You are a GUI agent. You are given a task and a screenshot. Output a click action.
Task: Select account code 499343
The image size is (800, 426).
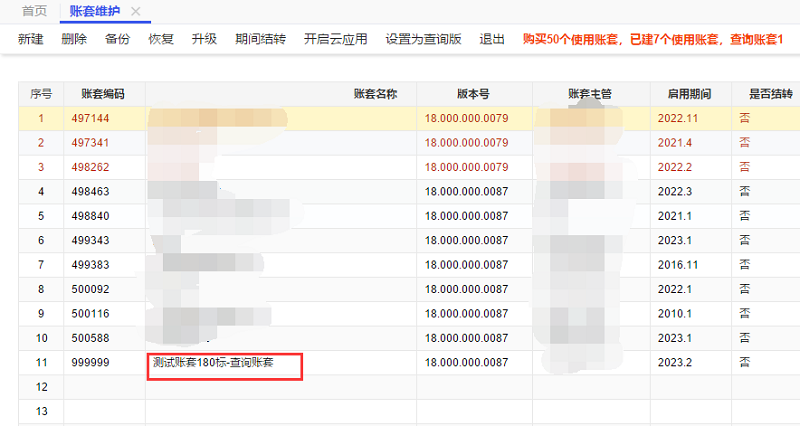[x=90, y=240]
